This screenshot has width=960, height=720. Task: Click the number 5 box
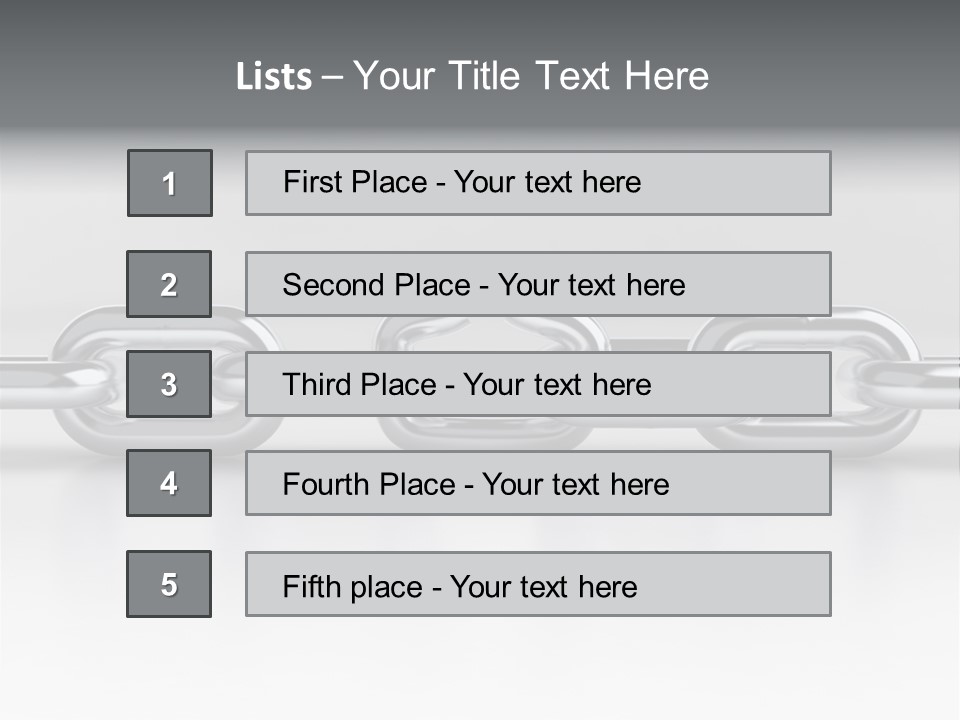click(x=169, y=584)
